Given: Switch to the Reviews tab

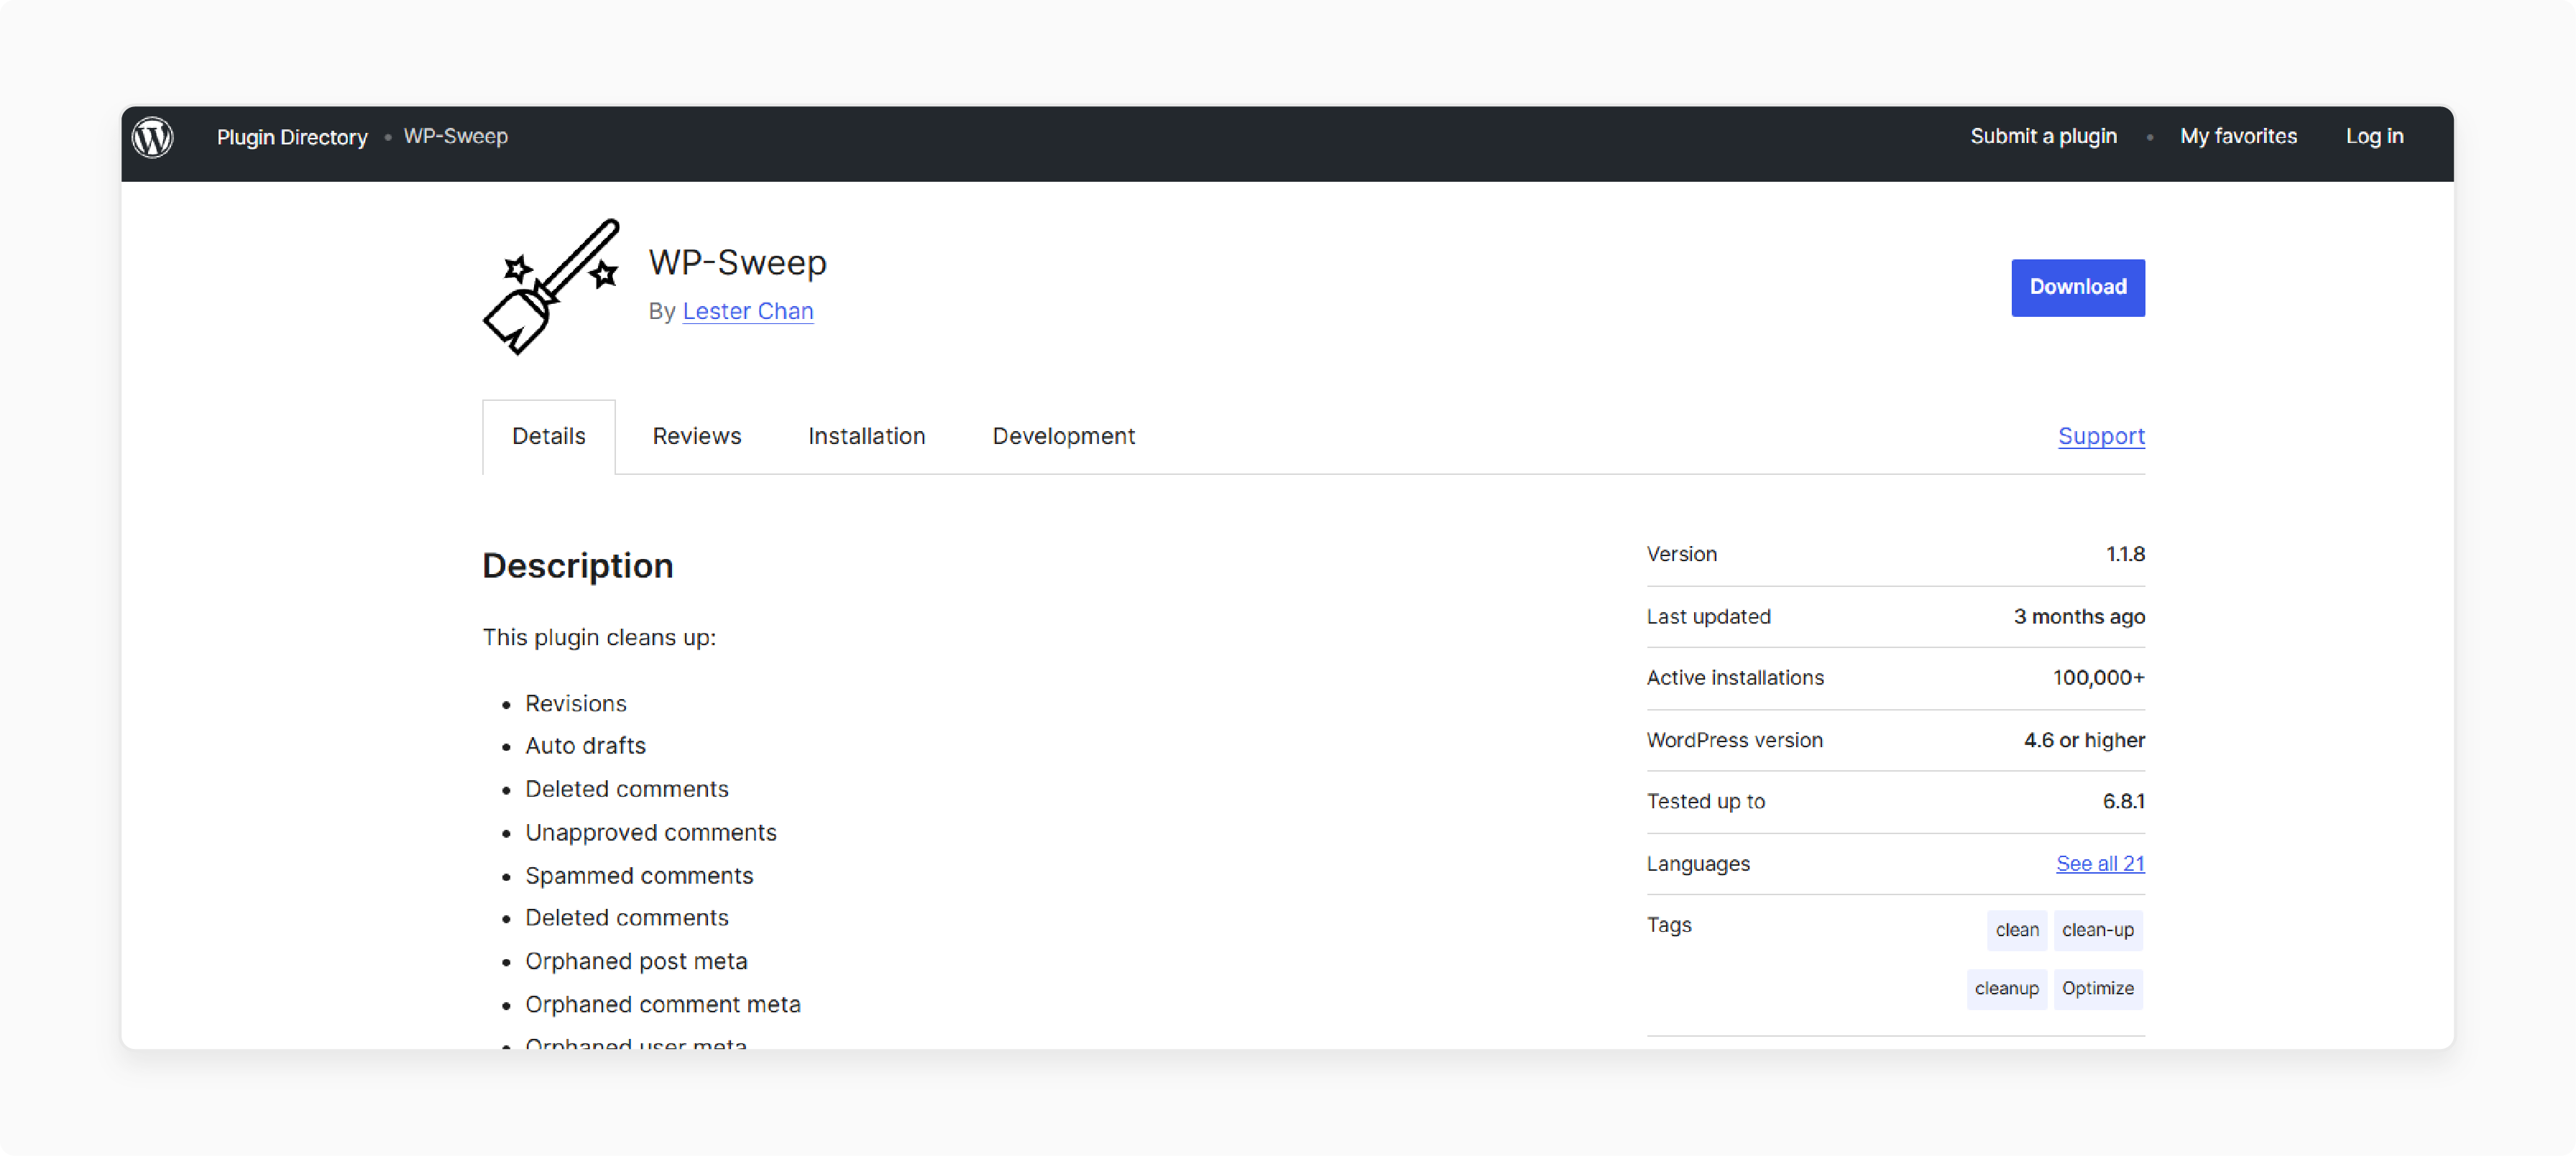Looking at the screenshot, I should (697, 436).
